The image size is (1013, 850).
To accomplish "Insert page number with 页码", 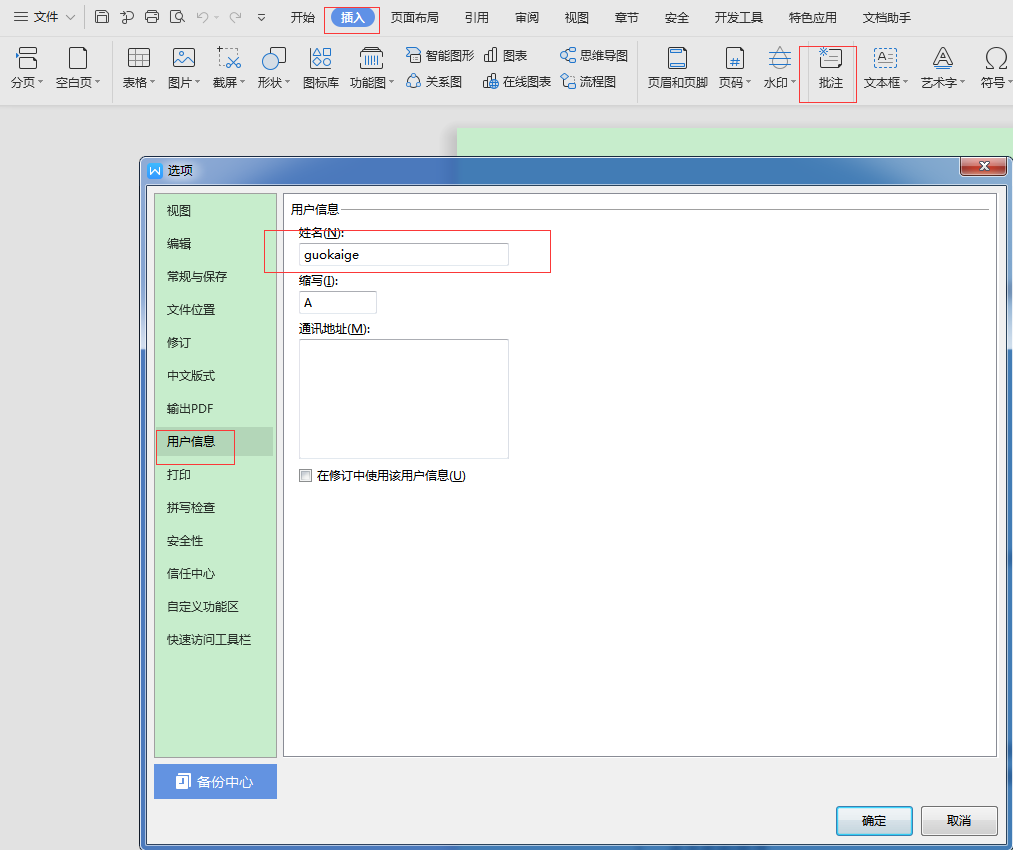I will coord(735,68).
